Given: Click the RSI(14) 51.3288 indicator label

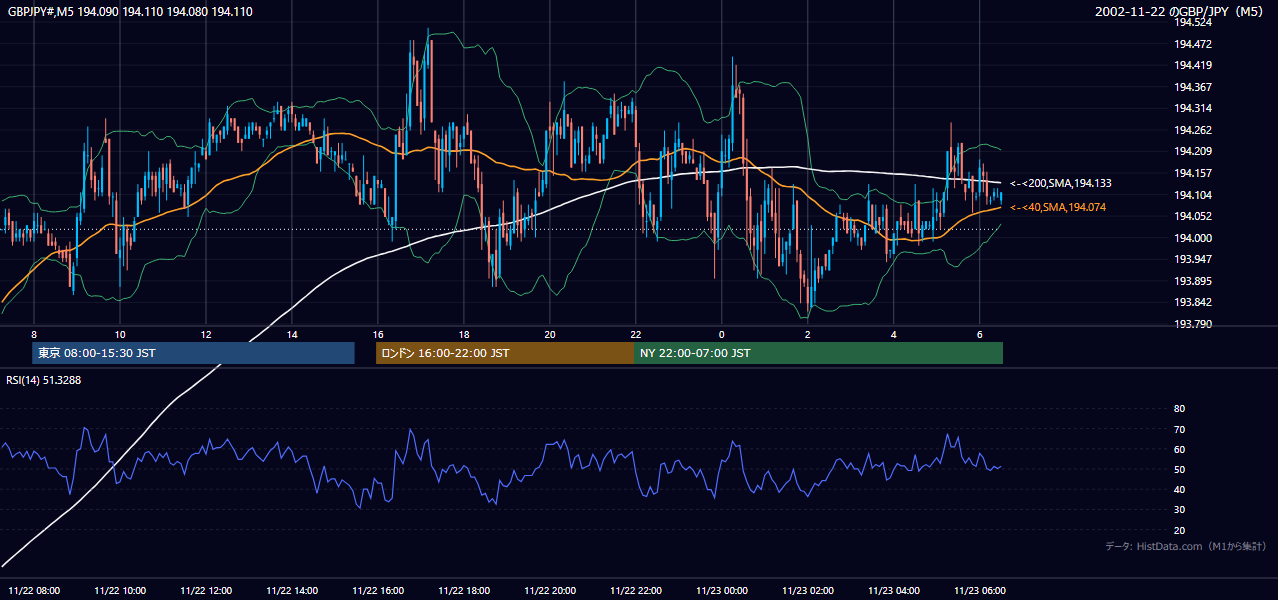Looking at the screenshot, I should point(44,380).
